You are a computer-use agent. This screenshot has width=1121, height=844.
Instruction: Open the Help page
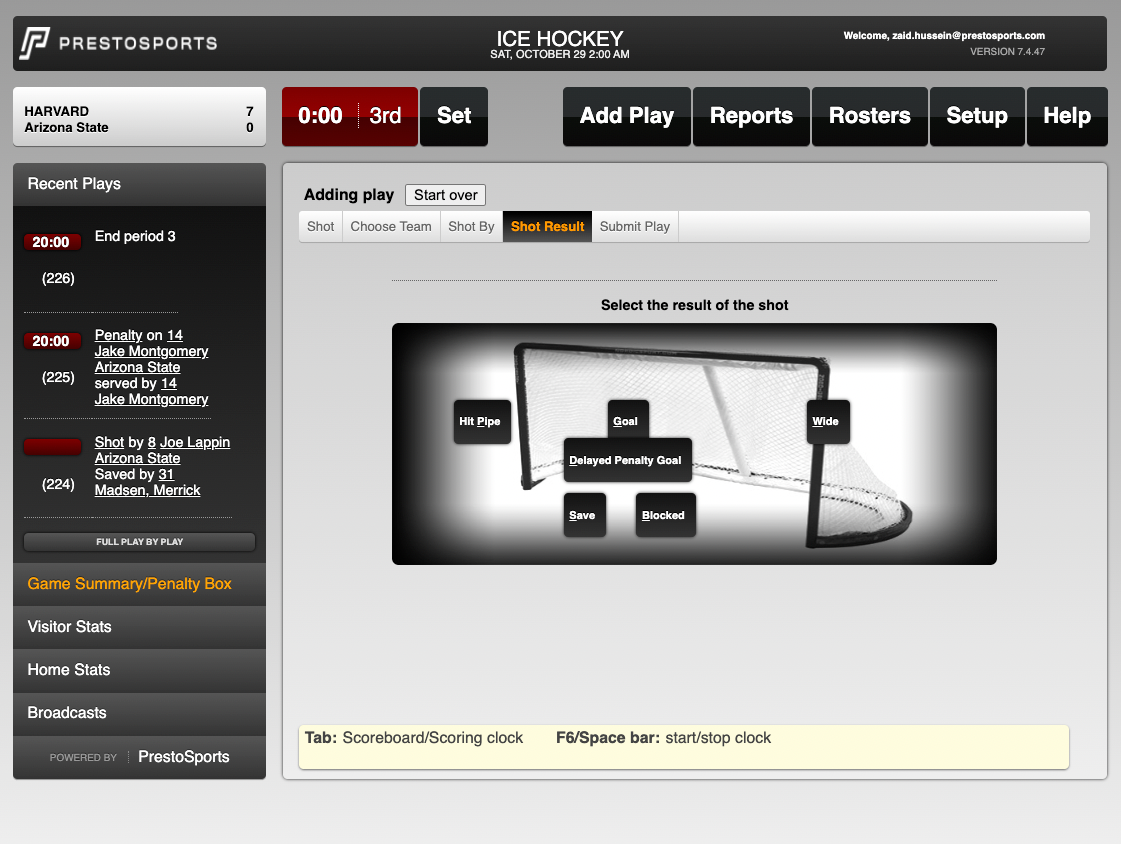1067,116
